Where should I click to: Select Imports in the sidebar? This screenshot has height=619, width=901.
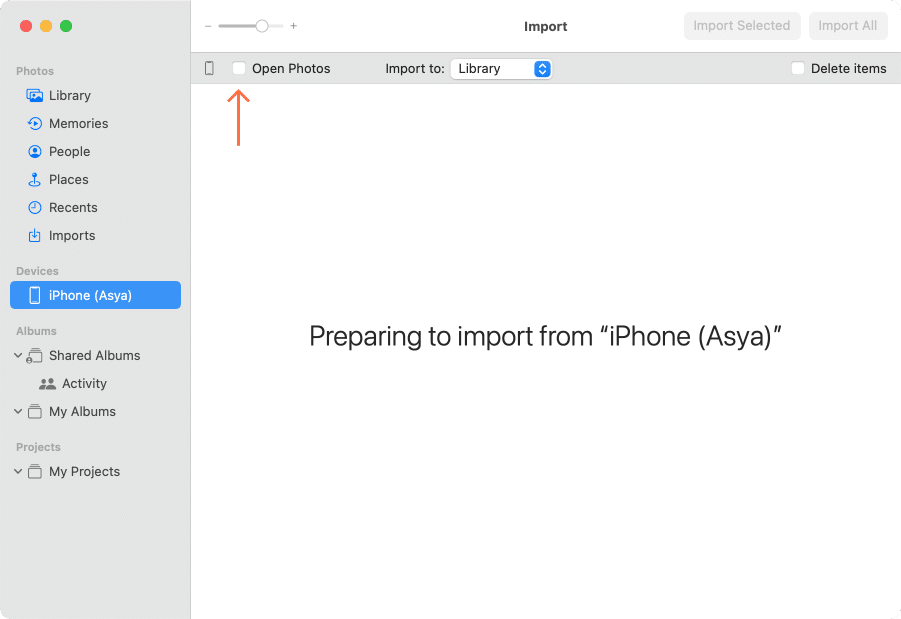click(74, 235)
